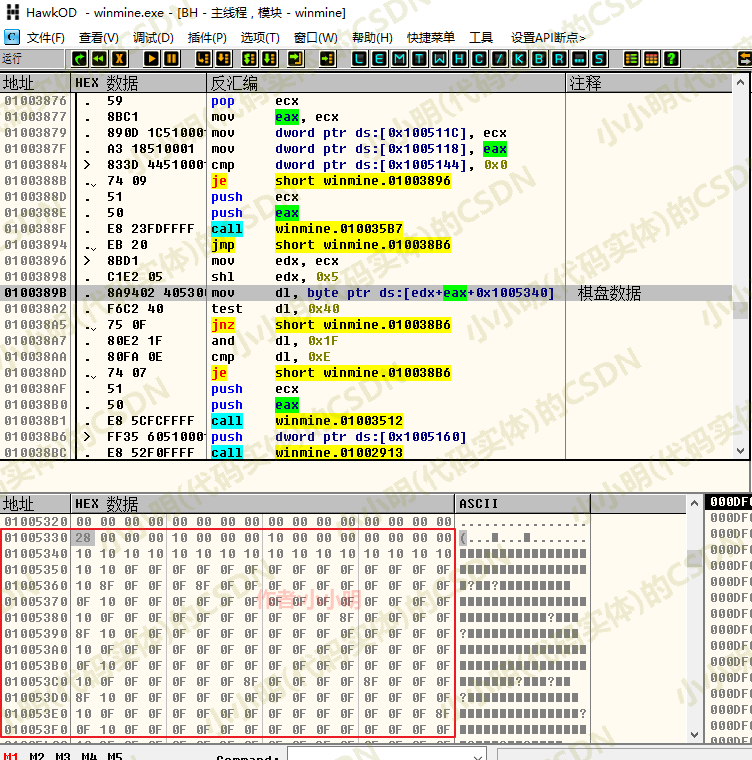The width and height of the screenshot is (752, 760).
Task: Step over the next instruction
Action: coord(224,59)
